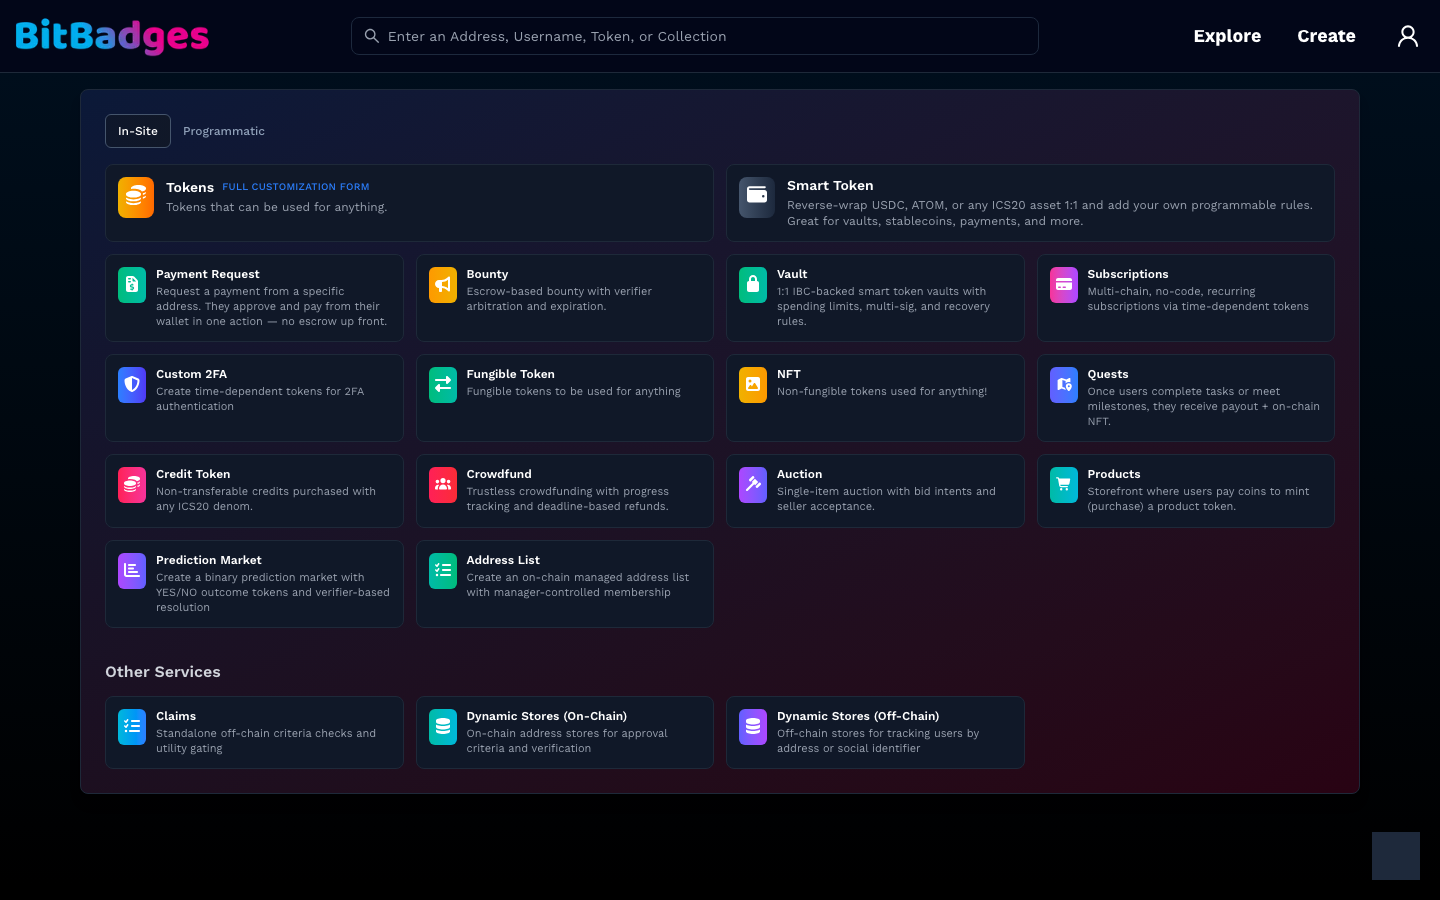Click the Dynamic Stores (On-Chain) database icon
The image size is (1440, 900).
pyautogui.click(x=443, y=727)
